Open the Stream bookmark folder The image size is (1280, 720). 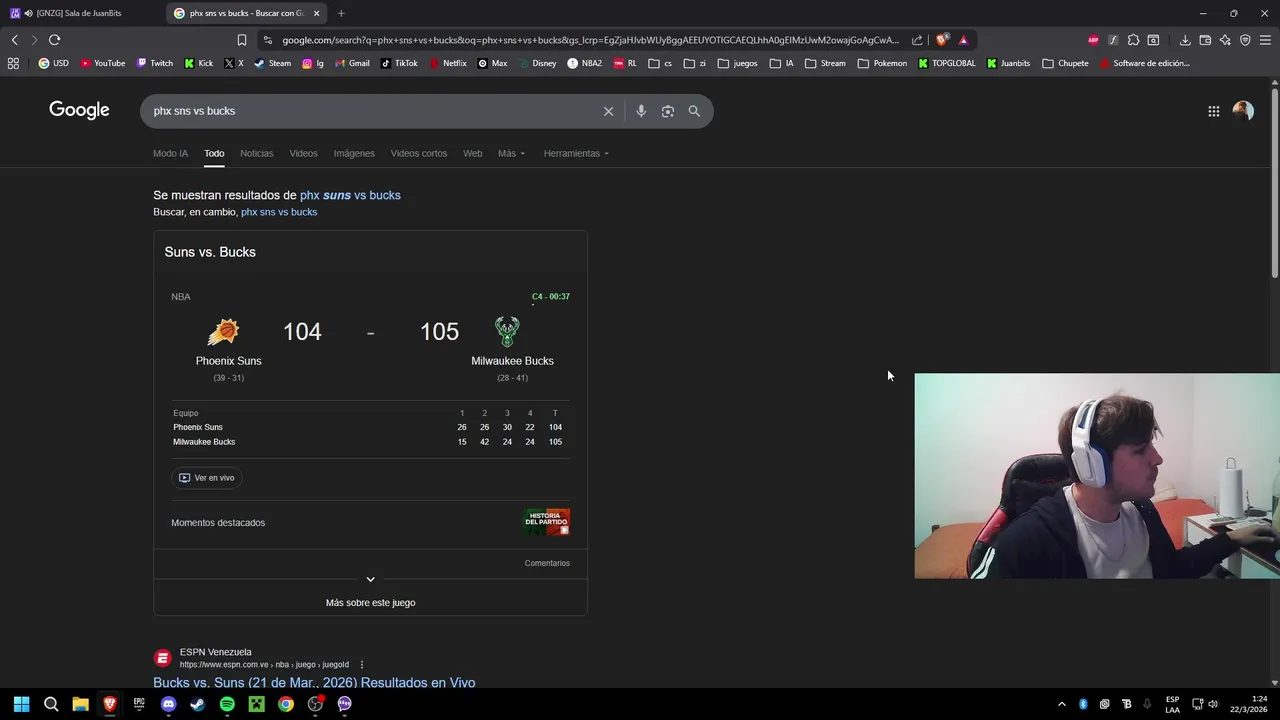point(825,63)
